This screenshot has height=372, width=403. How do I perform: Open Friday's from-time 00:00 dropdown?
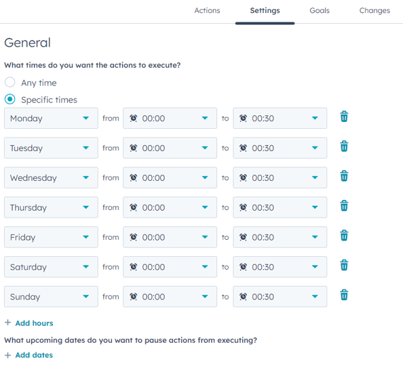(170, 237)
